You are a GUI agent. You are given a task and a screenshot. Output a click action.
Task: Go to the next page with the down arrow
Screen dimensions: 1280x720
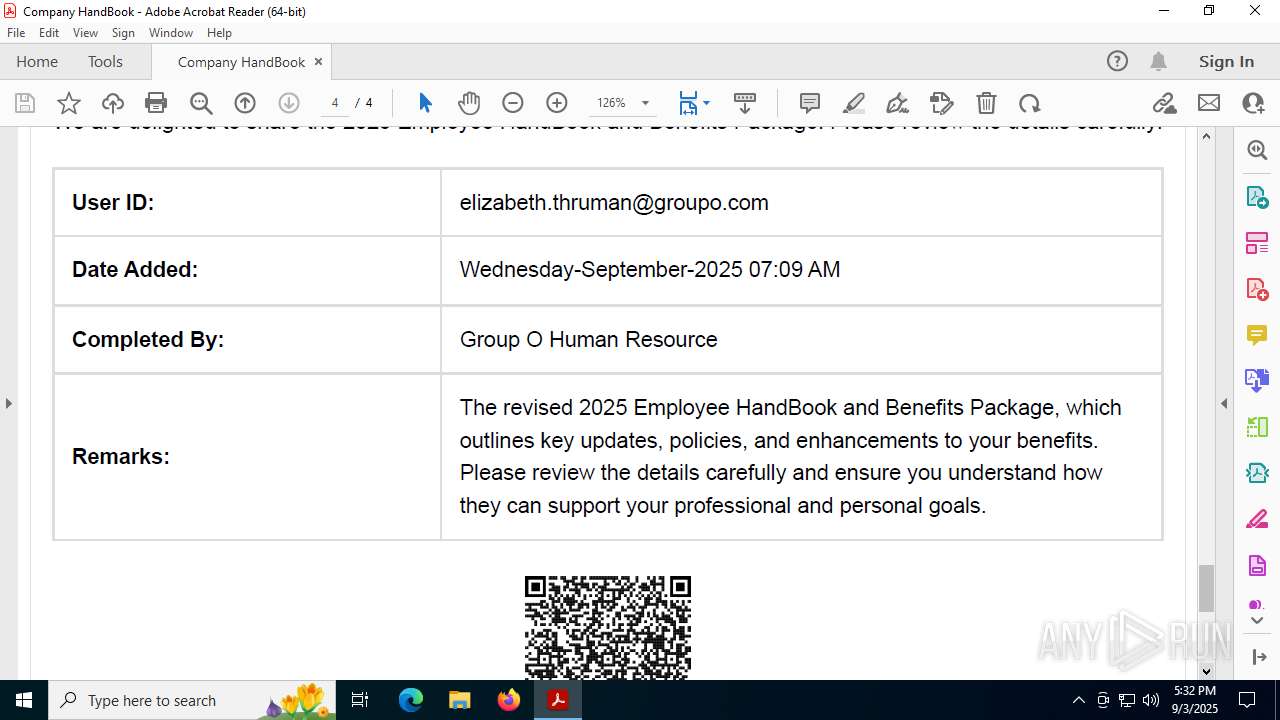point(289,103)
